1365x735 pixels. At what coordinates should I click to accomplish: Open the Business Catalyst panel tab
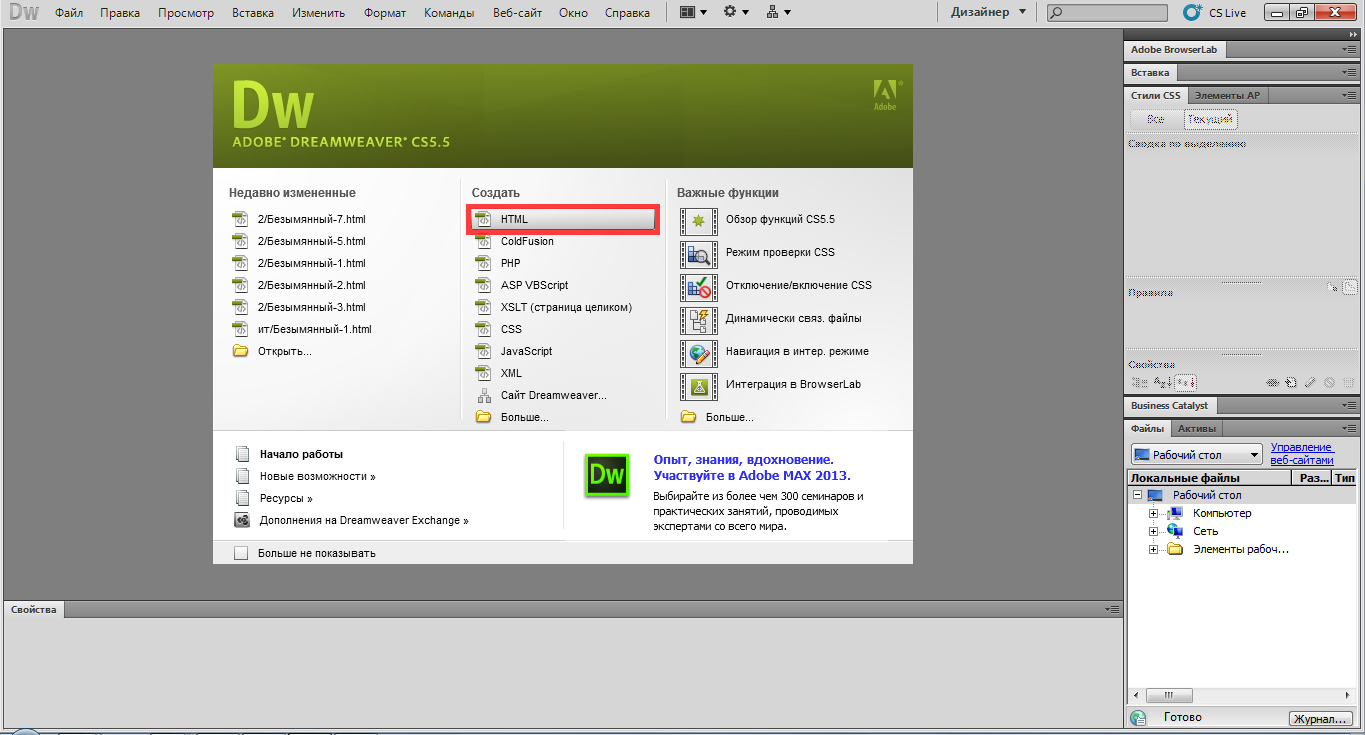pyautogui.click(x=1169, y=405)
